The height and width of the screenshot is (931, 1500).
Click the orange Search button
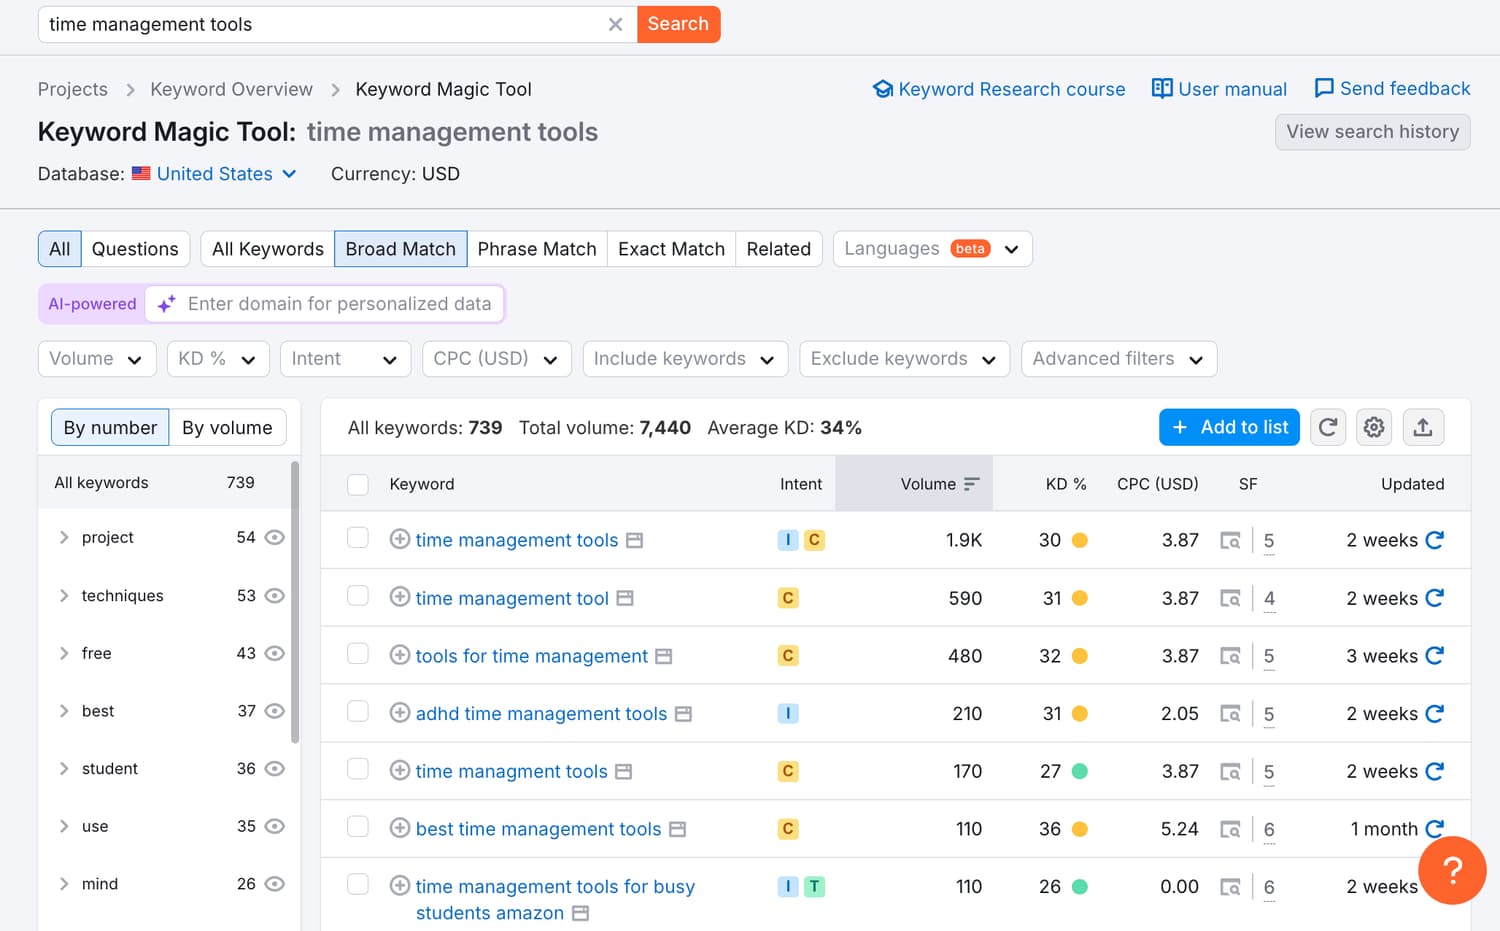678,24
